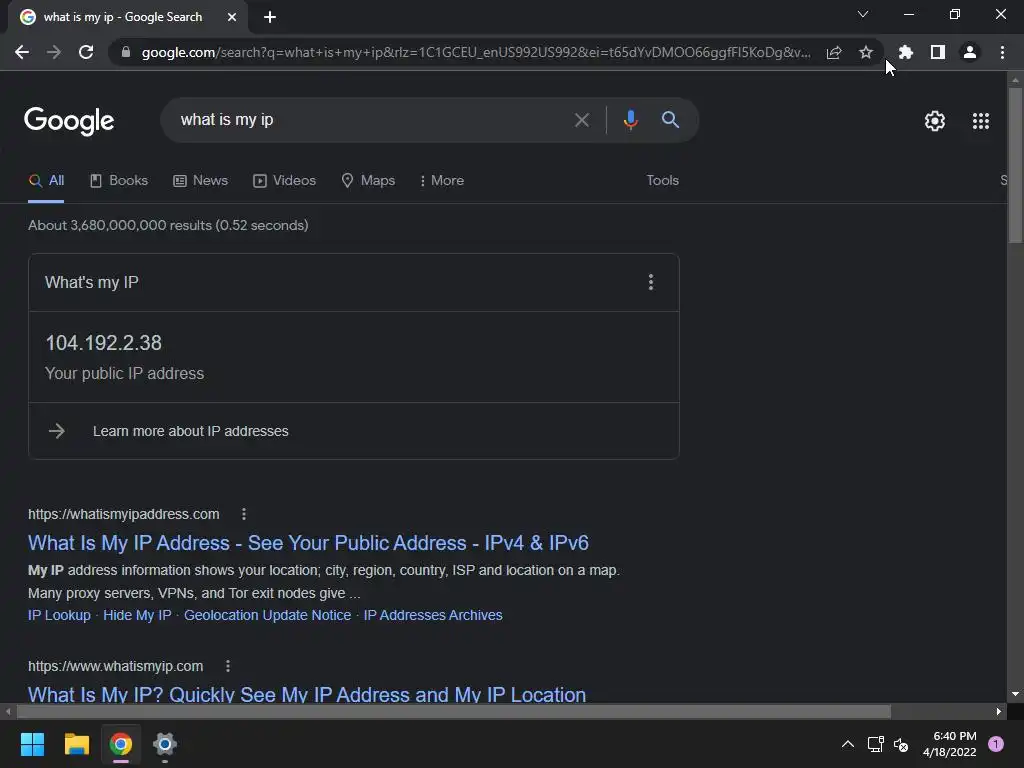Open the Geolocation Update Notice sitelink
Viewport: 1024px width, 768px height.
268,615
